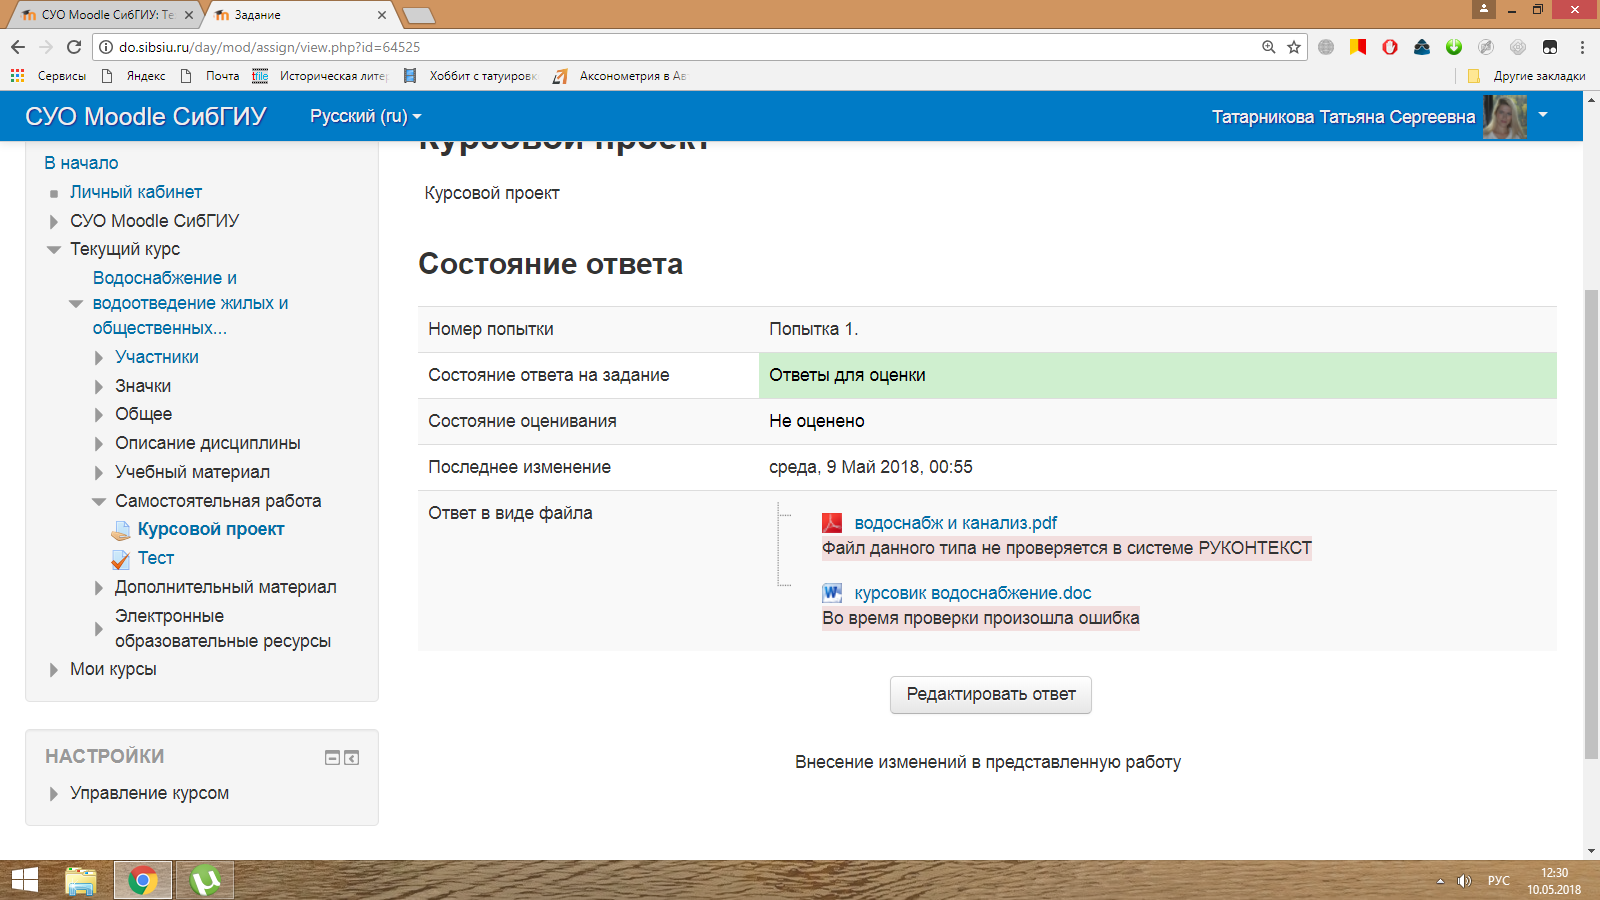Open the Хоббит с татуировкой bookmark
Image resolution: width=1600 pixels, height=900 pixels.
[470, 76]
